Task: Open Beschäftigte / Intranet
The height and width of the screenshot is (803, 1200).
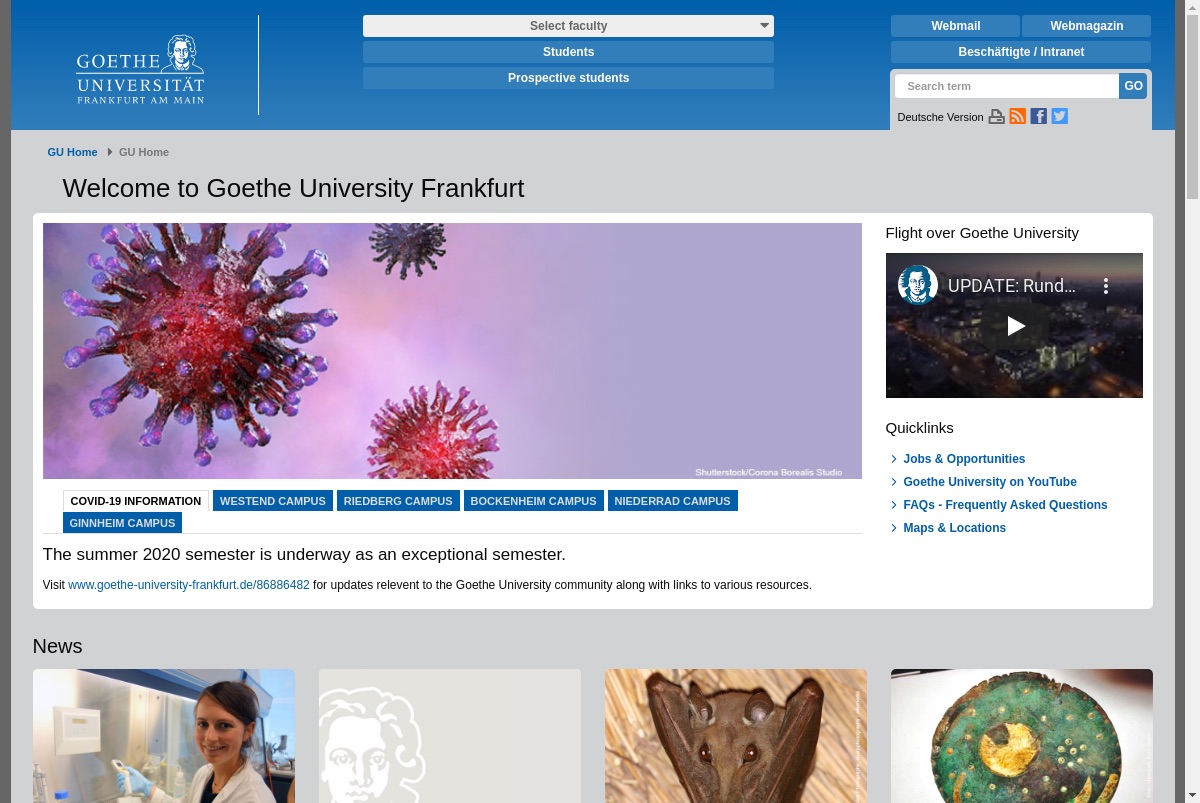Action: click(1021, 52)
